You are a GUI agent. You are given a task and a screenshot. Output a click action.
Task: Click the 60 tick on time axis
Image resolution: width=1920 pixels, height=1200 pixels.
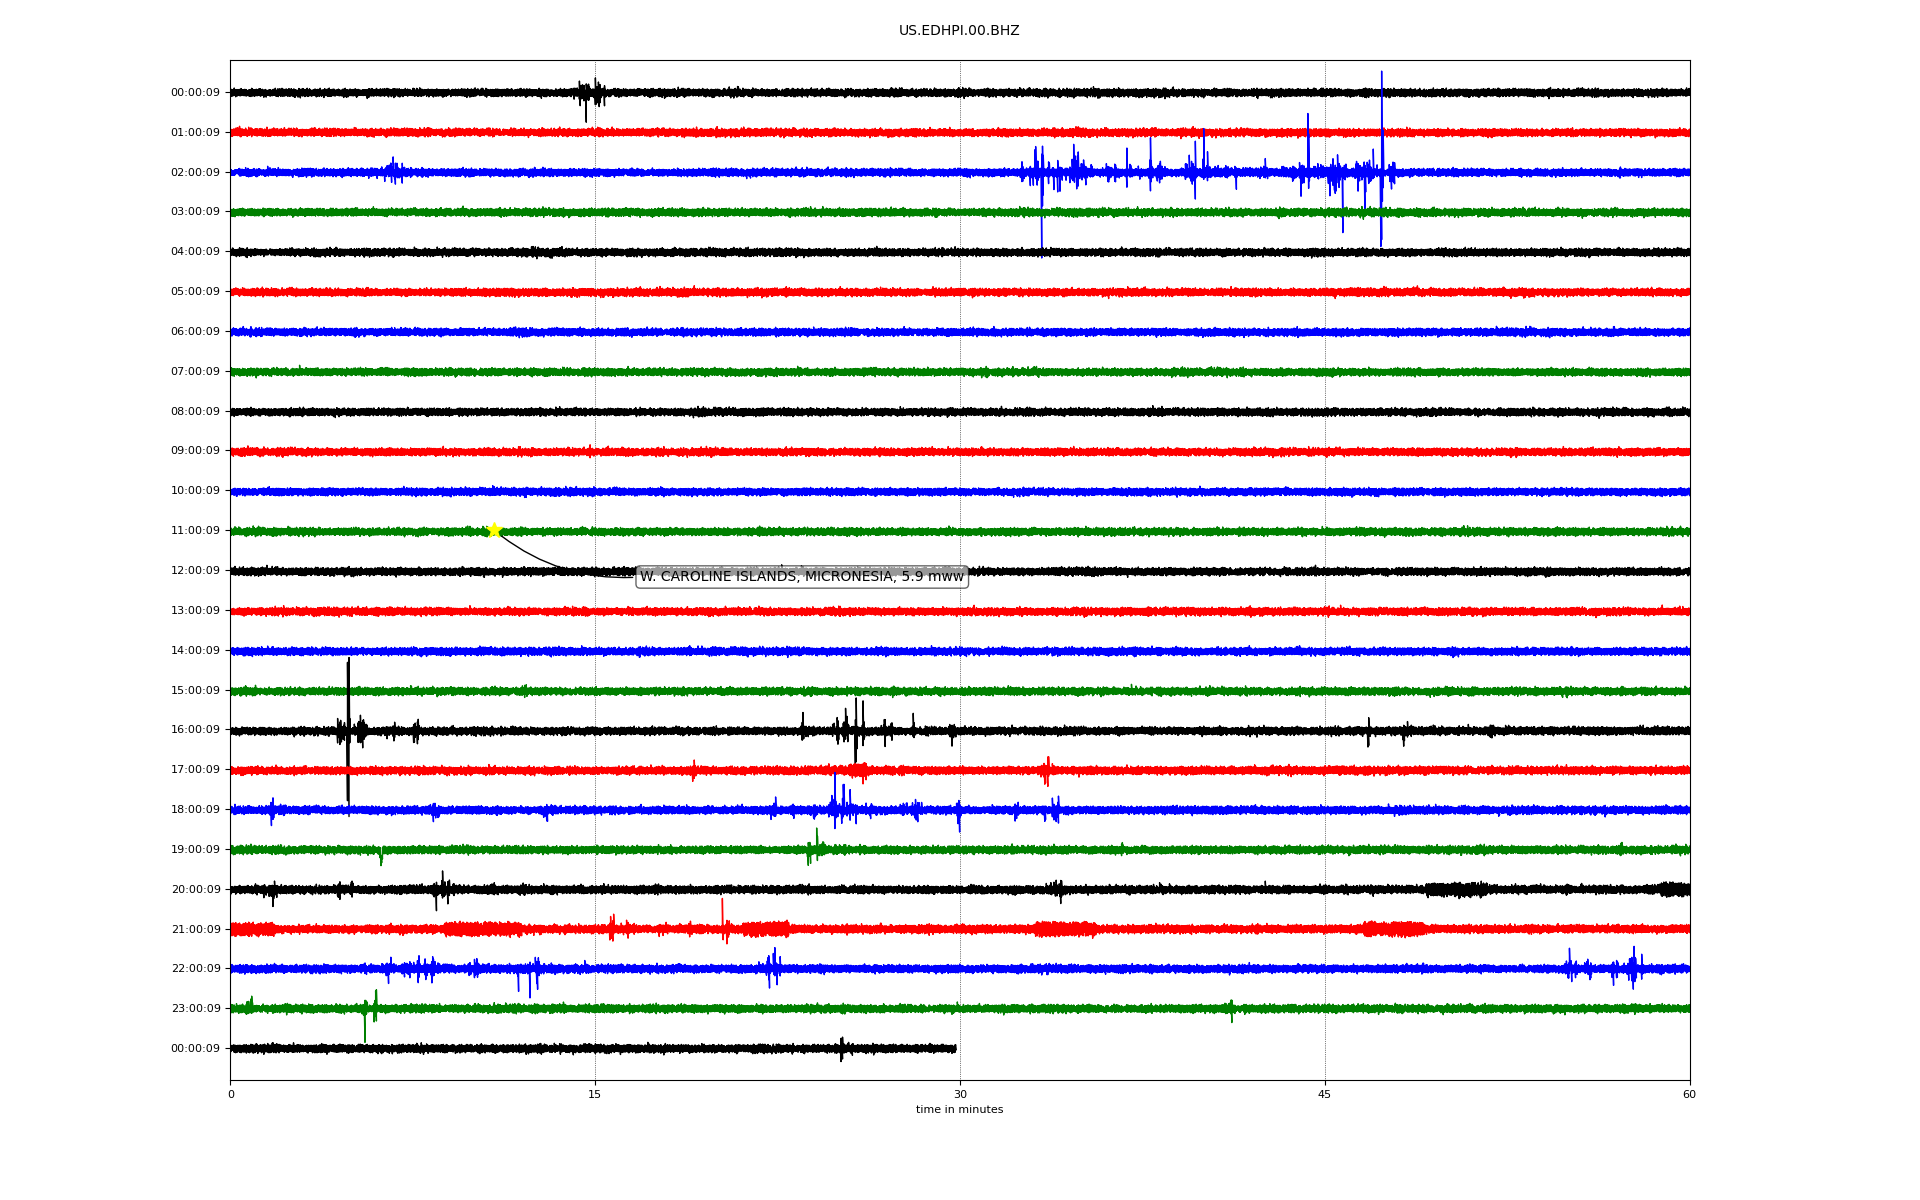(x=1689, y=1094)
